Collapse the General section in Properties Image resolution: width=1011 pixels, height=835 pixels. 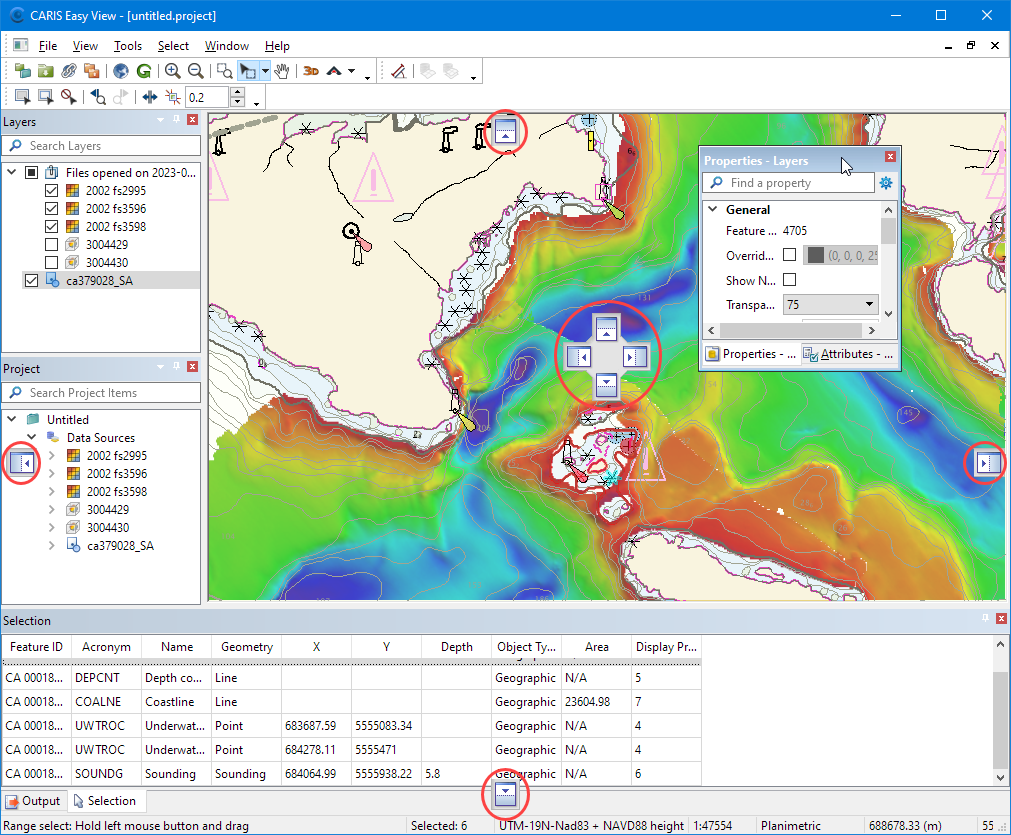point(713,210)
